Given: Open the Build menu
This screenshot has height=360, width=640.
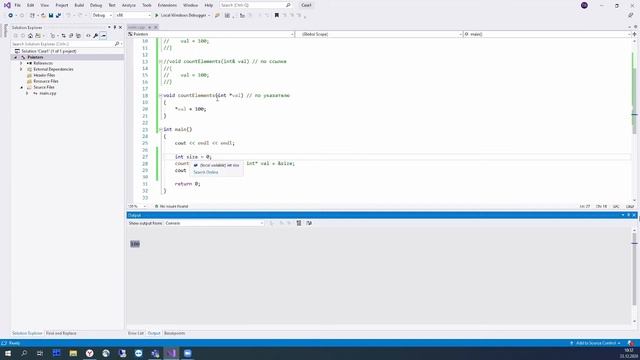Looking at the screenshot, I should pyautogui.click(x=79, y=5).
